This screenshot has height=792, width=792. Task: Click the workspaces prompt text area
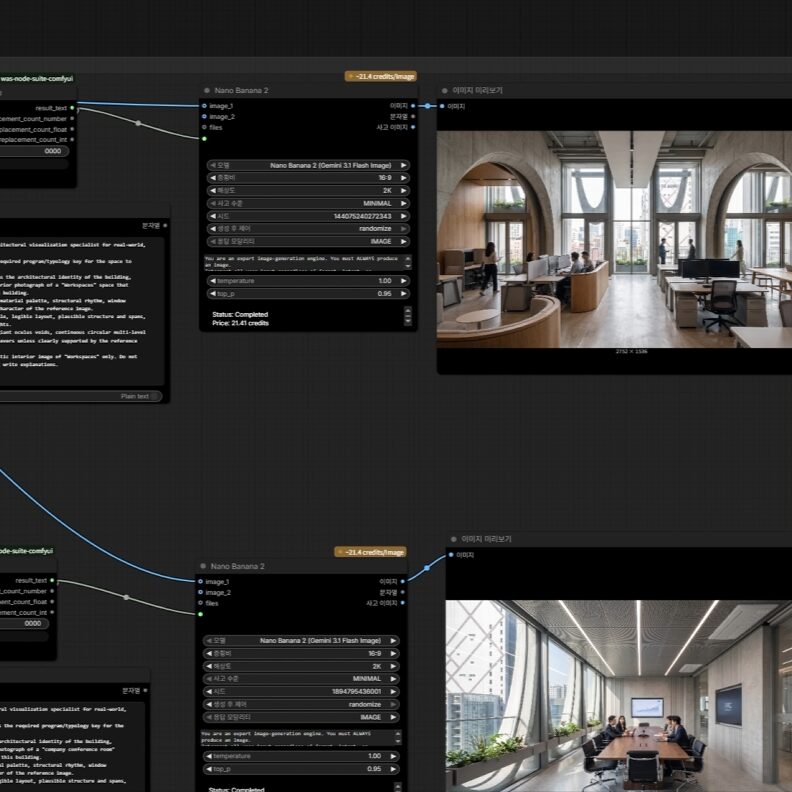(x=82, y=311)
